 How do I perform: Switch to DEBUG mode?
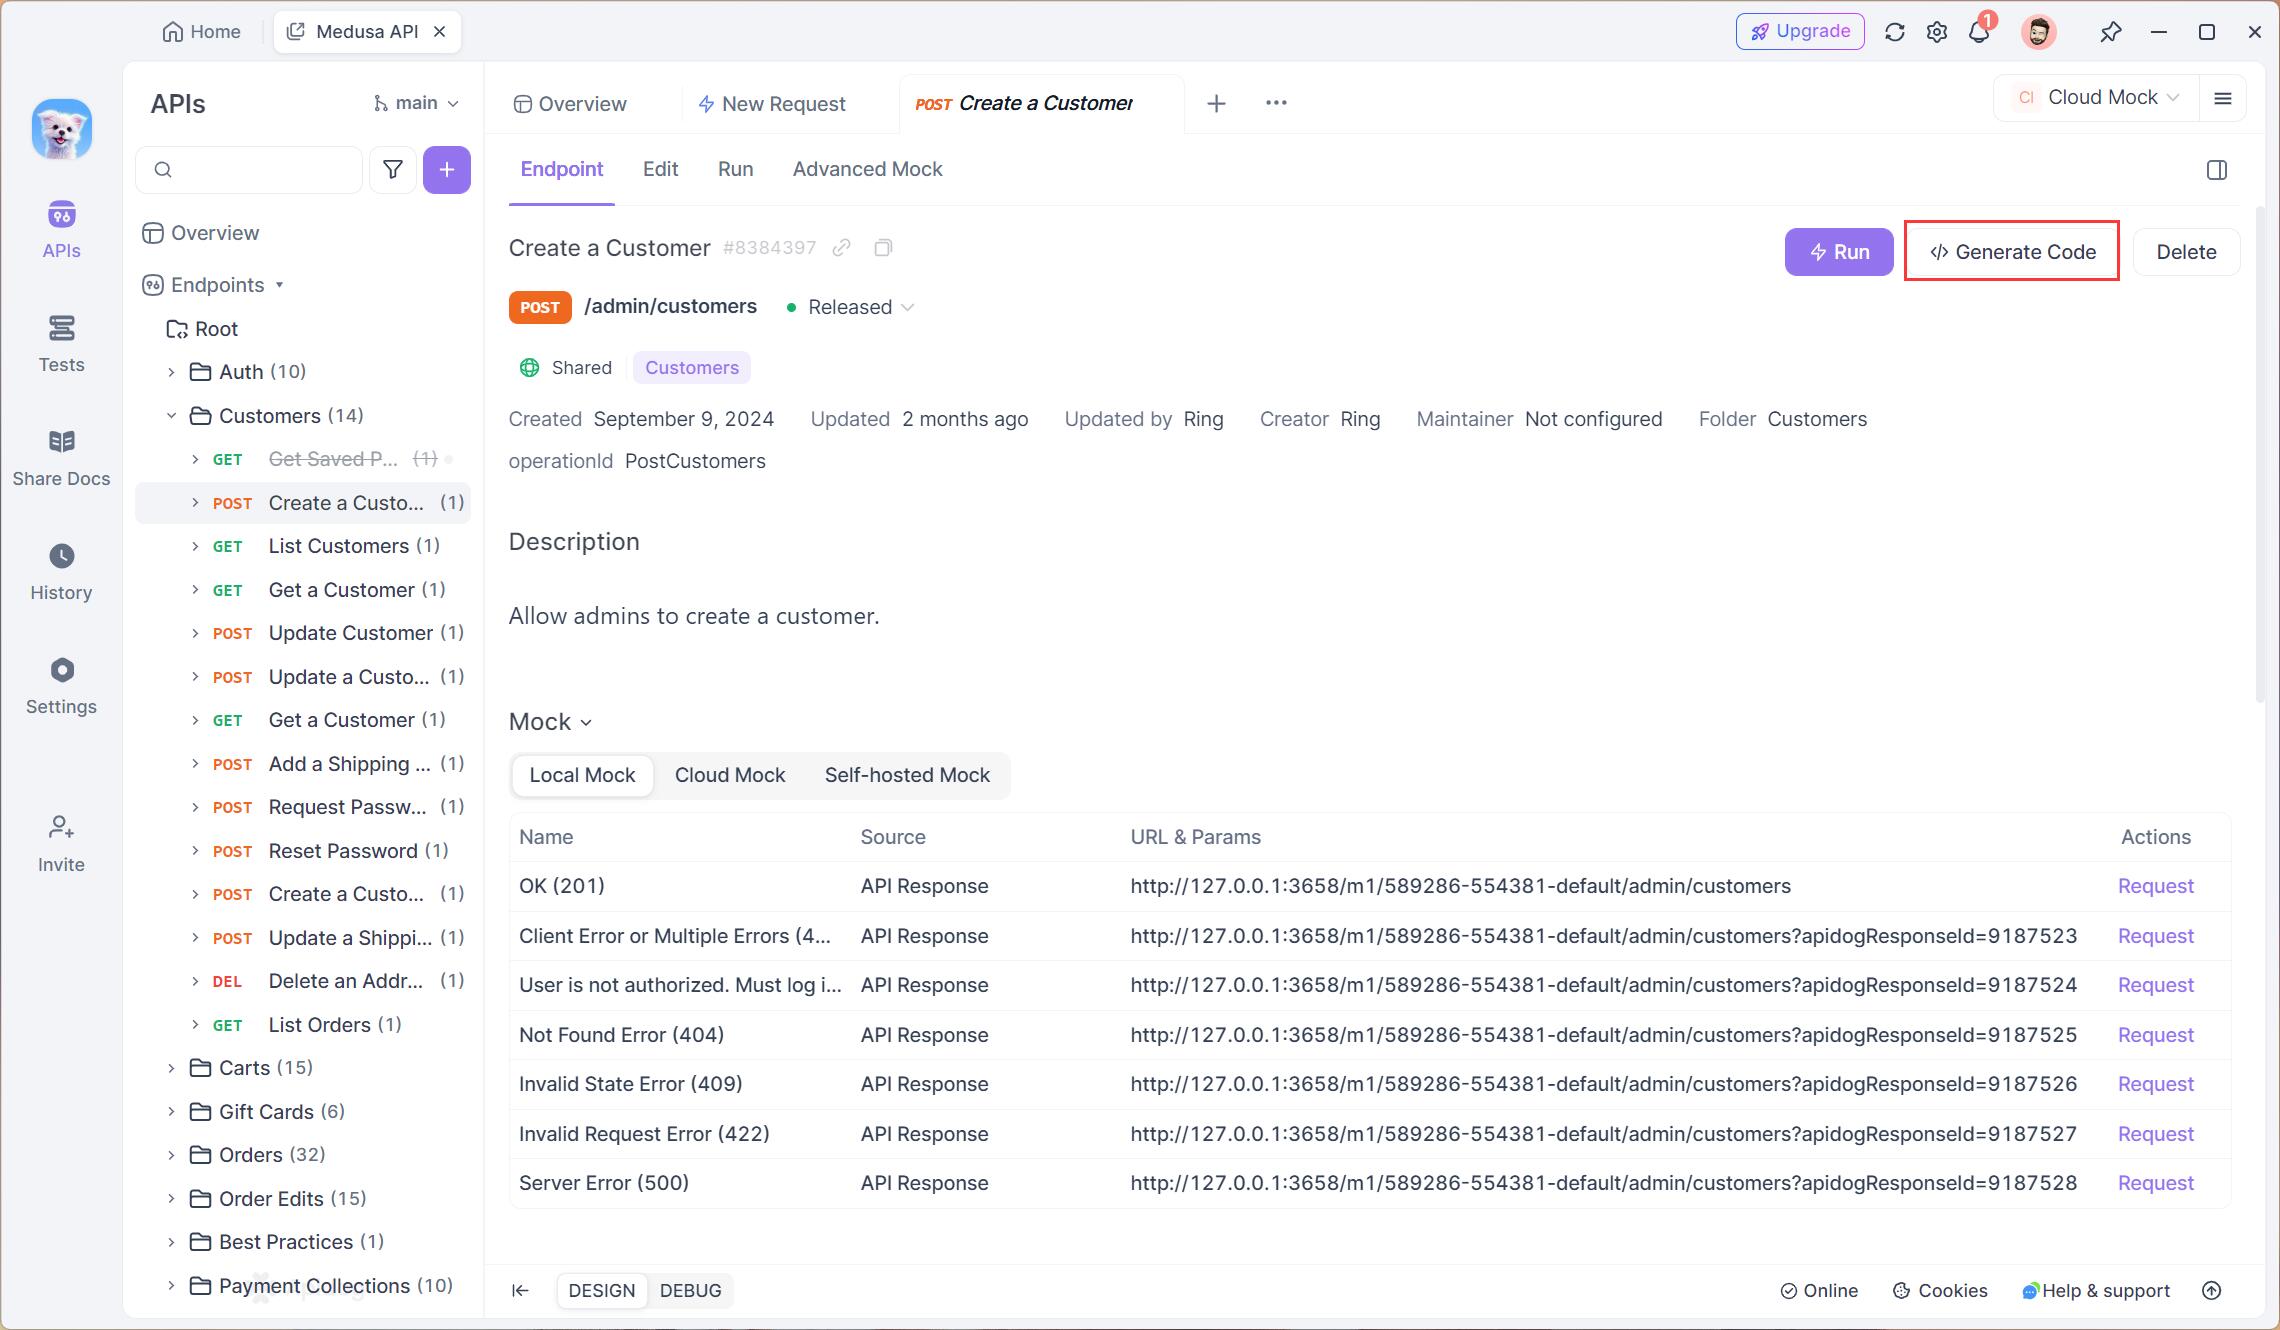[x=690, y=1290]
